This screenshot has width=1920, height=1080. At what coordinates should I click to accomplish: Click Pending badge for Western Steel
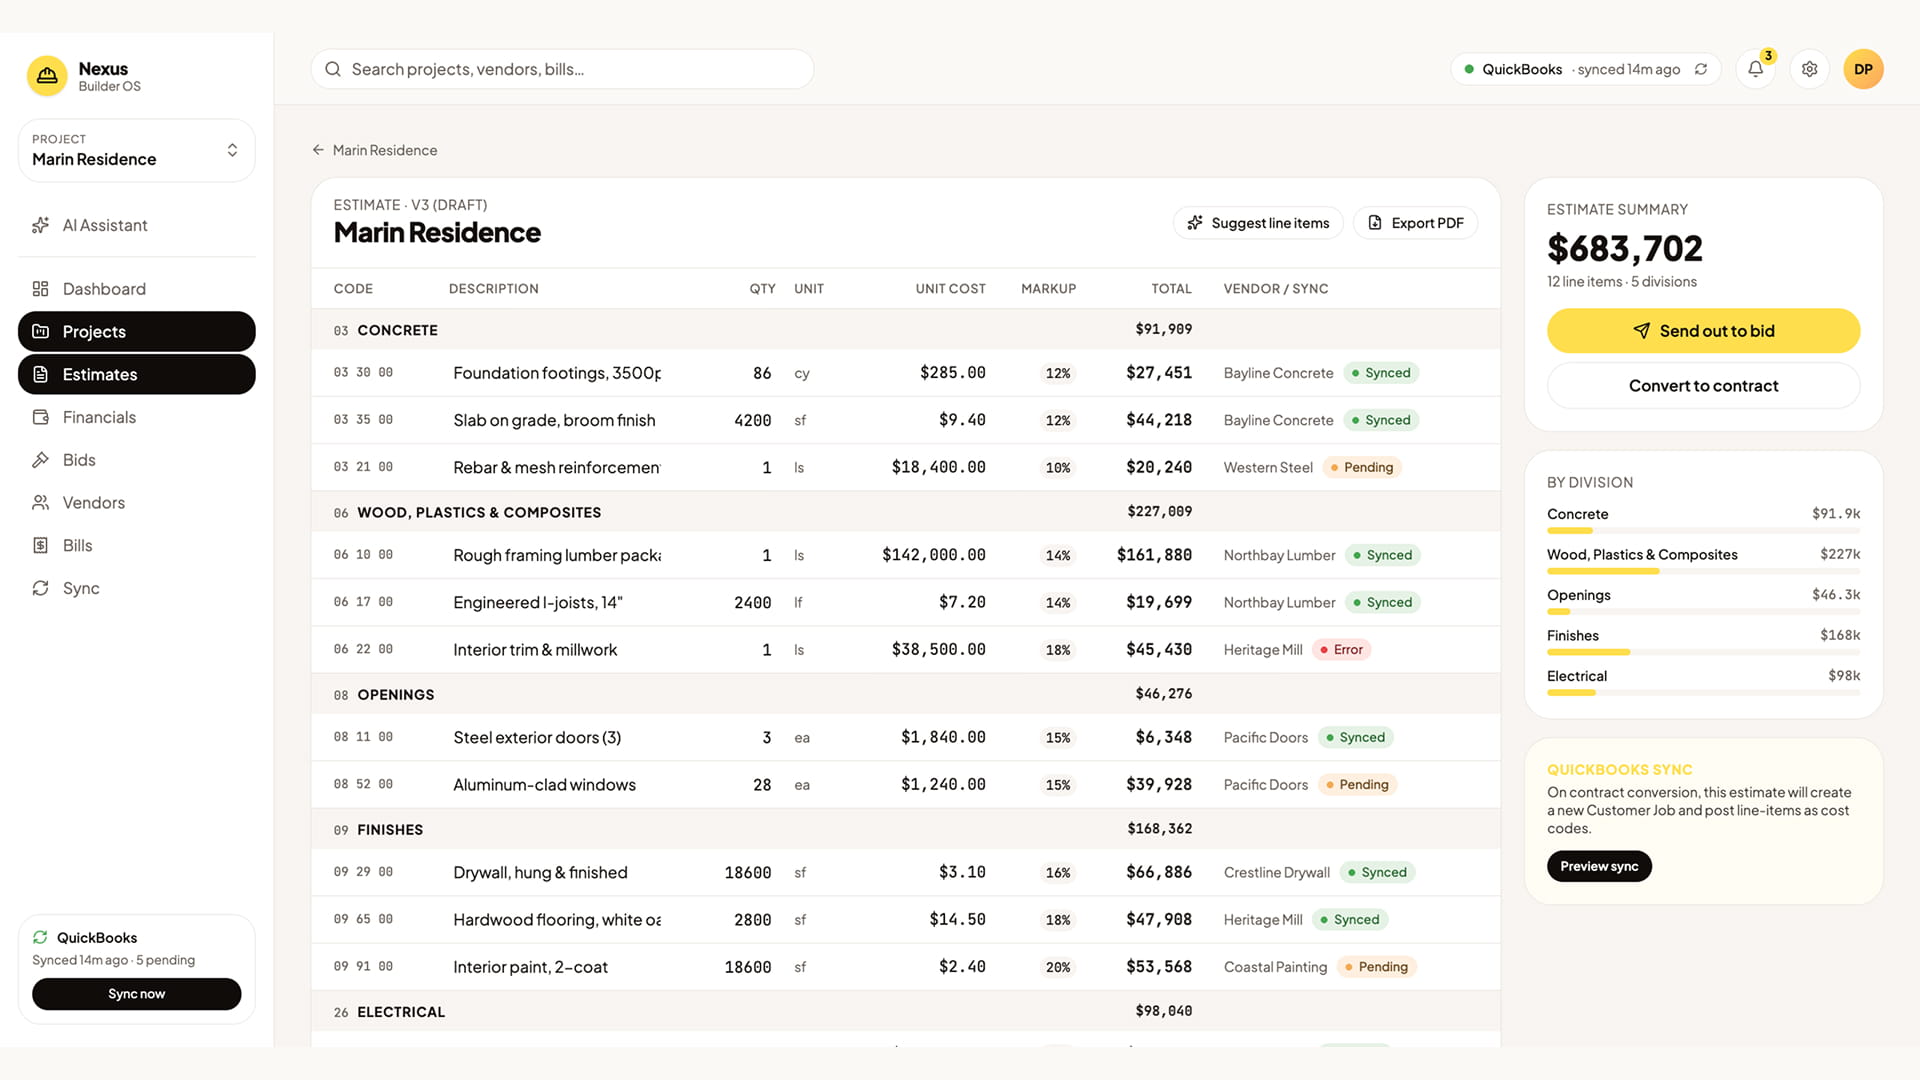point(1361,467)
